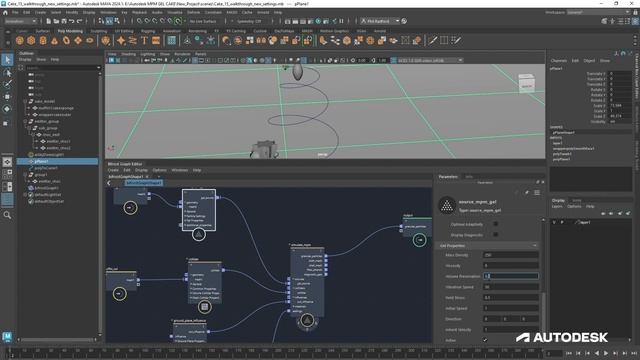This screenshot has height=360, width=640.
Task: Open the Workspace dropdown
Action: (597, 12)
